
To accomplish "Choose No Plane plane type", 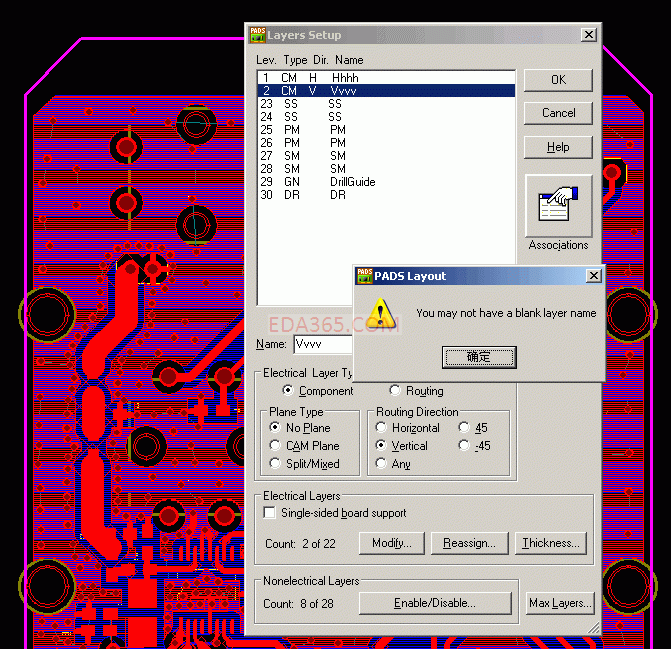I will point(275,427).
